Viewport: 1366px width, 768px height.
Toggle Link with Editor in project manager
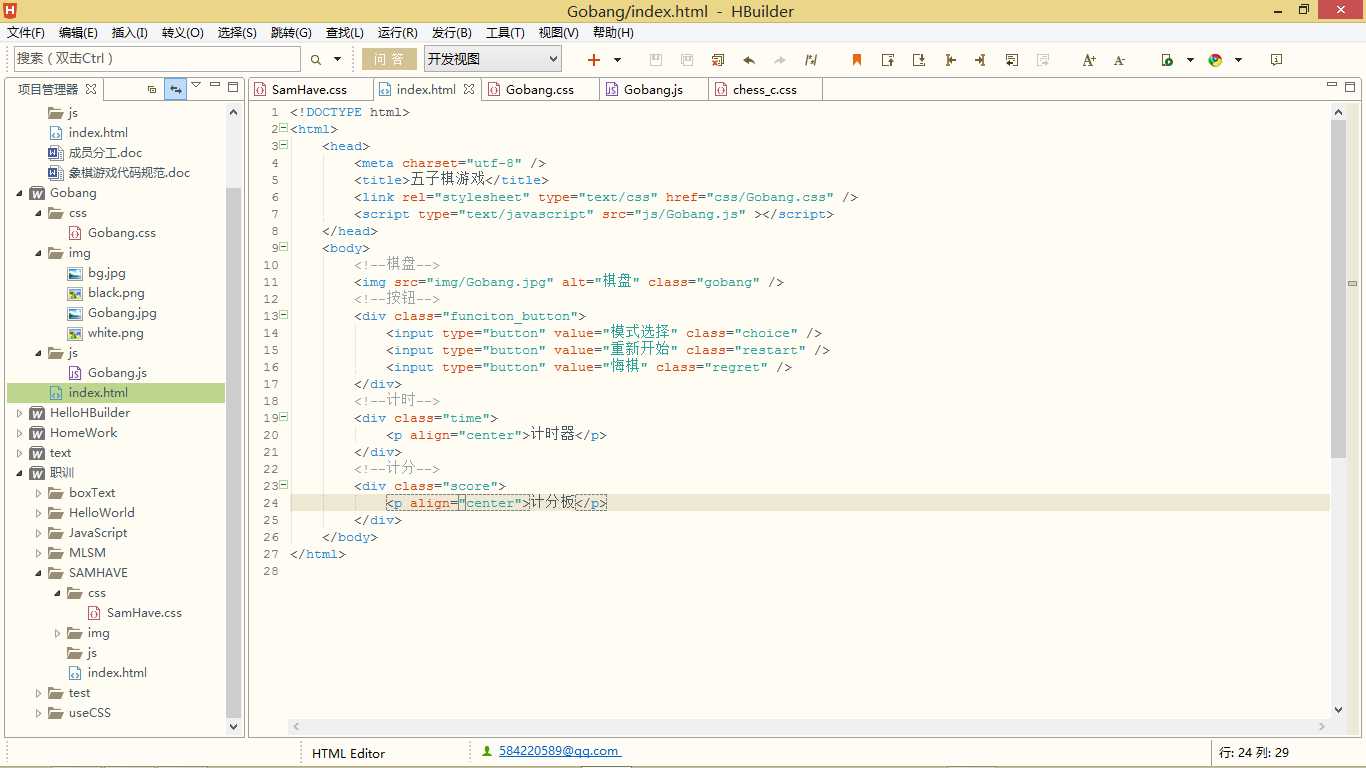point(176,89)
